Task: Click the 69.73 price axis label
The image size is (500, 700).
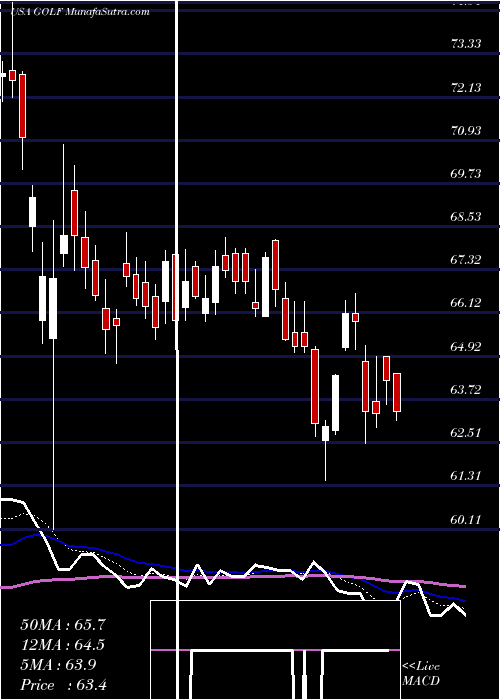Action: tap(466, 173)
